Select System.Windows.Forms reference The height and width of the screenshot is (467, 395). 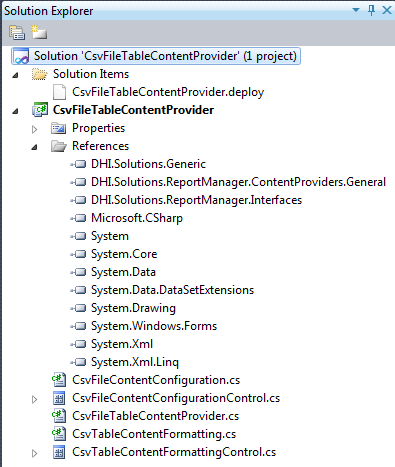coord(154,326)
